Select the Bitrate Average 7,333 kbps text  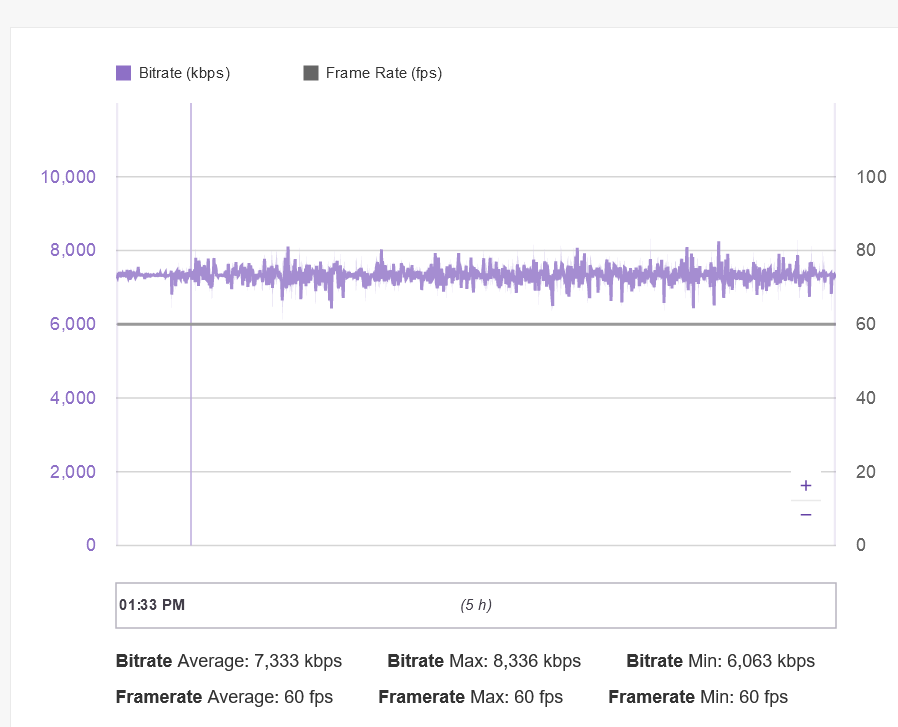click(229, 661)
